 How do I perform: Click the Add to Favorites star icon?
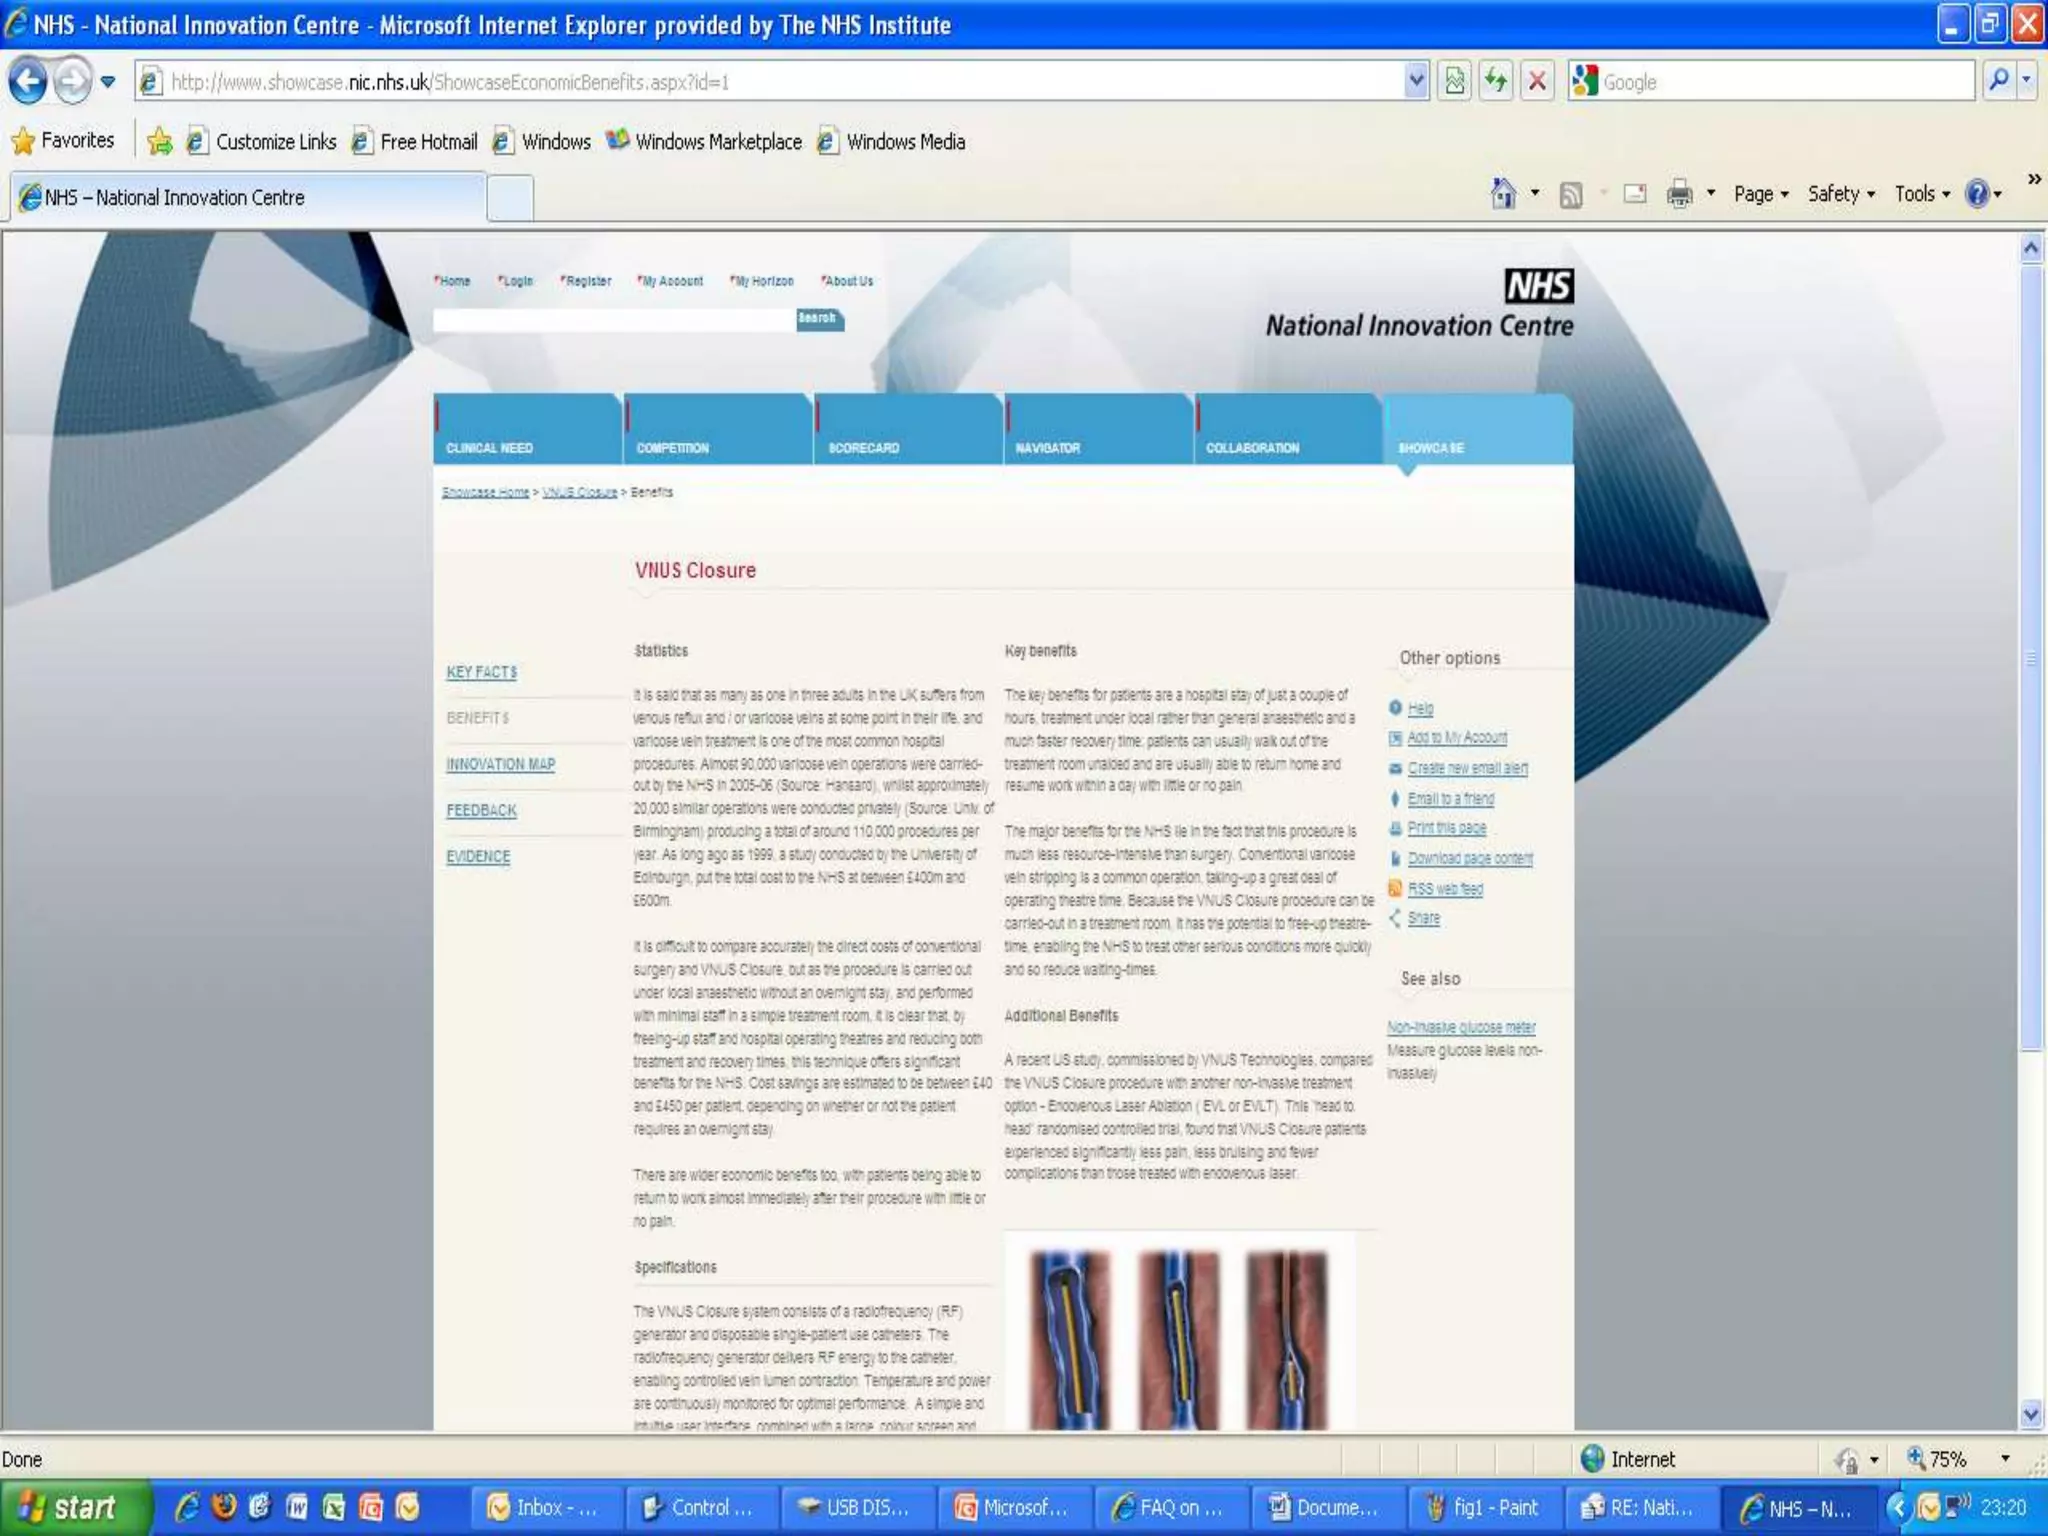pyautogui.click(x=159, y=141)
